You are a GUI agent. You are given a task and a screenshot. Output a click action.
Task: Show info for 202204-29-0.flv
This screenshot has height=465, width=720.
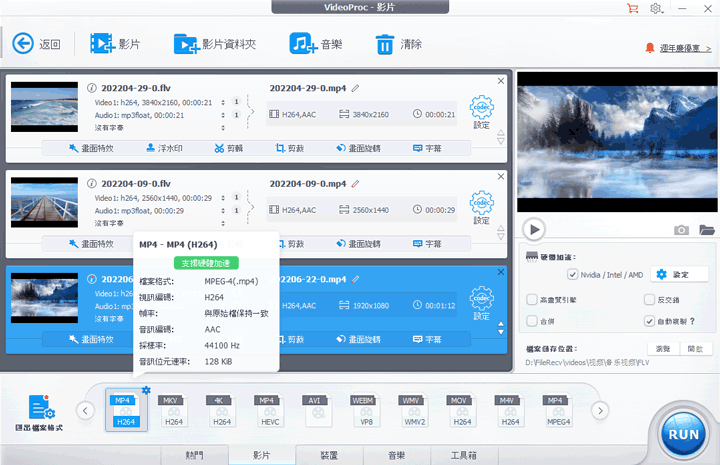click(92, 88)
